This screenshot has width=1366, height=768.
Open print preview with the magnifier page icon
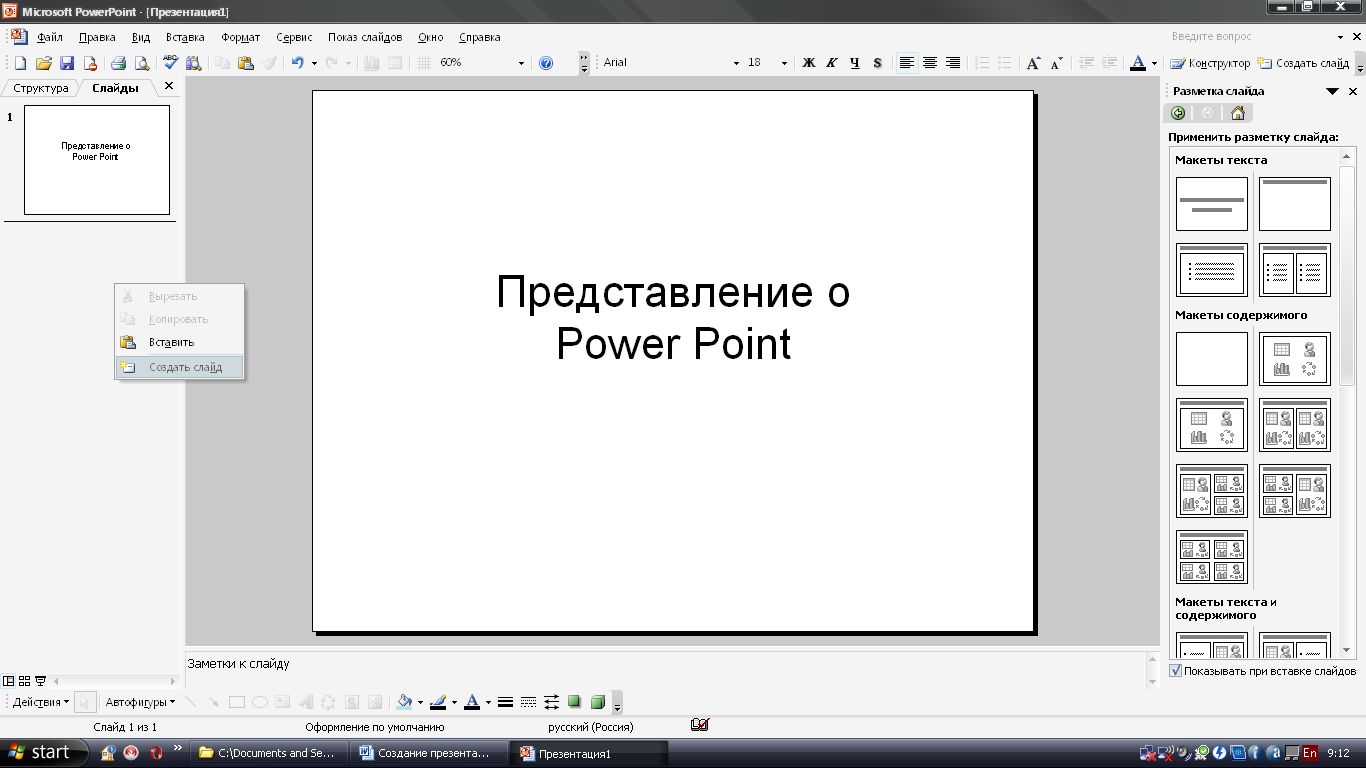pyautogui.click(x=141, y=63)
